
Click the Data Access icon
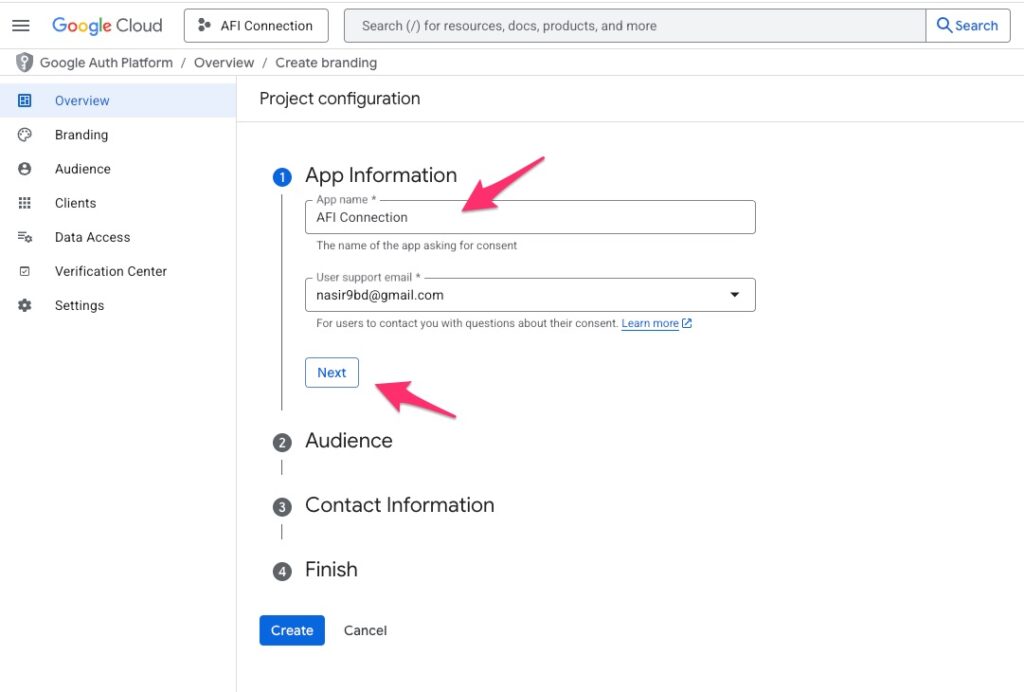click(25, 237)
